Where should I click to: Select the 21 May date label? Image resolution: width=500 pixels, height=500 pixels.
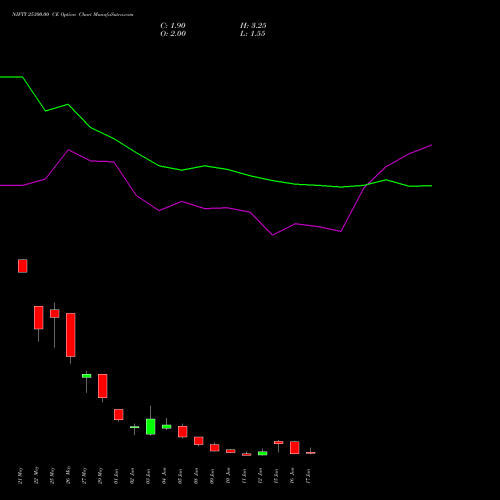pos(21,476)
